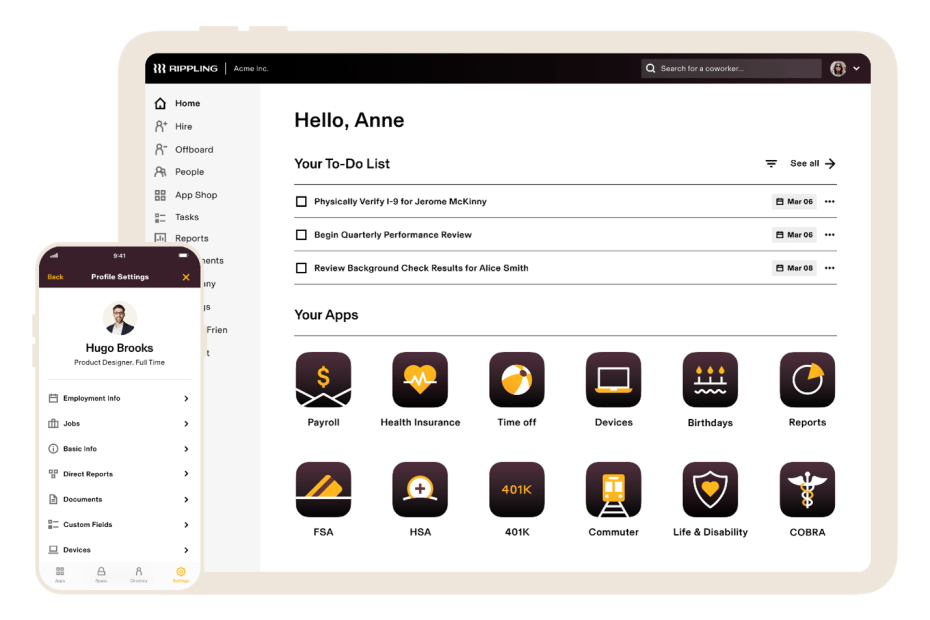Check the Review Background Check Results box
The height and width of the screenshot is (620, 930).
click(x=301, y=268)
